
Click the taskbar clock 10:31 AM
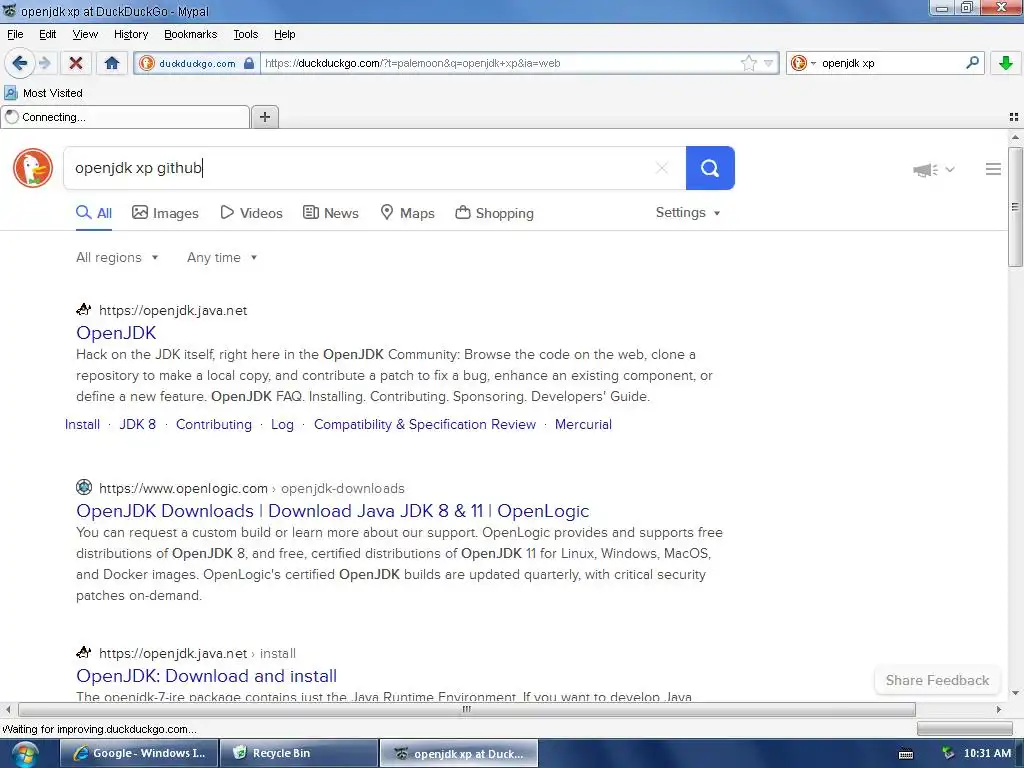987,753
